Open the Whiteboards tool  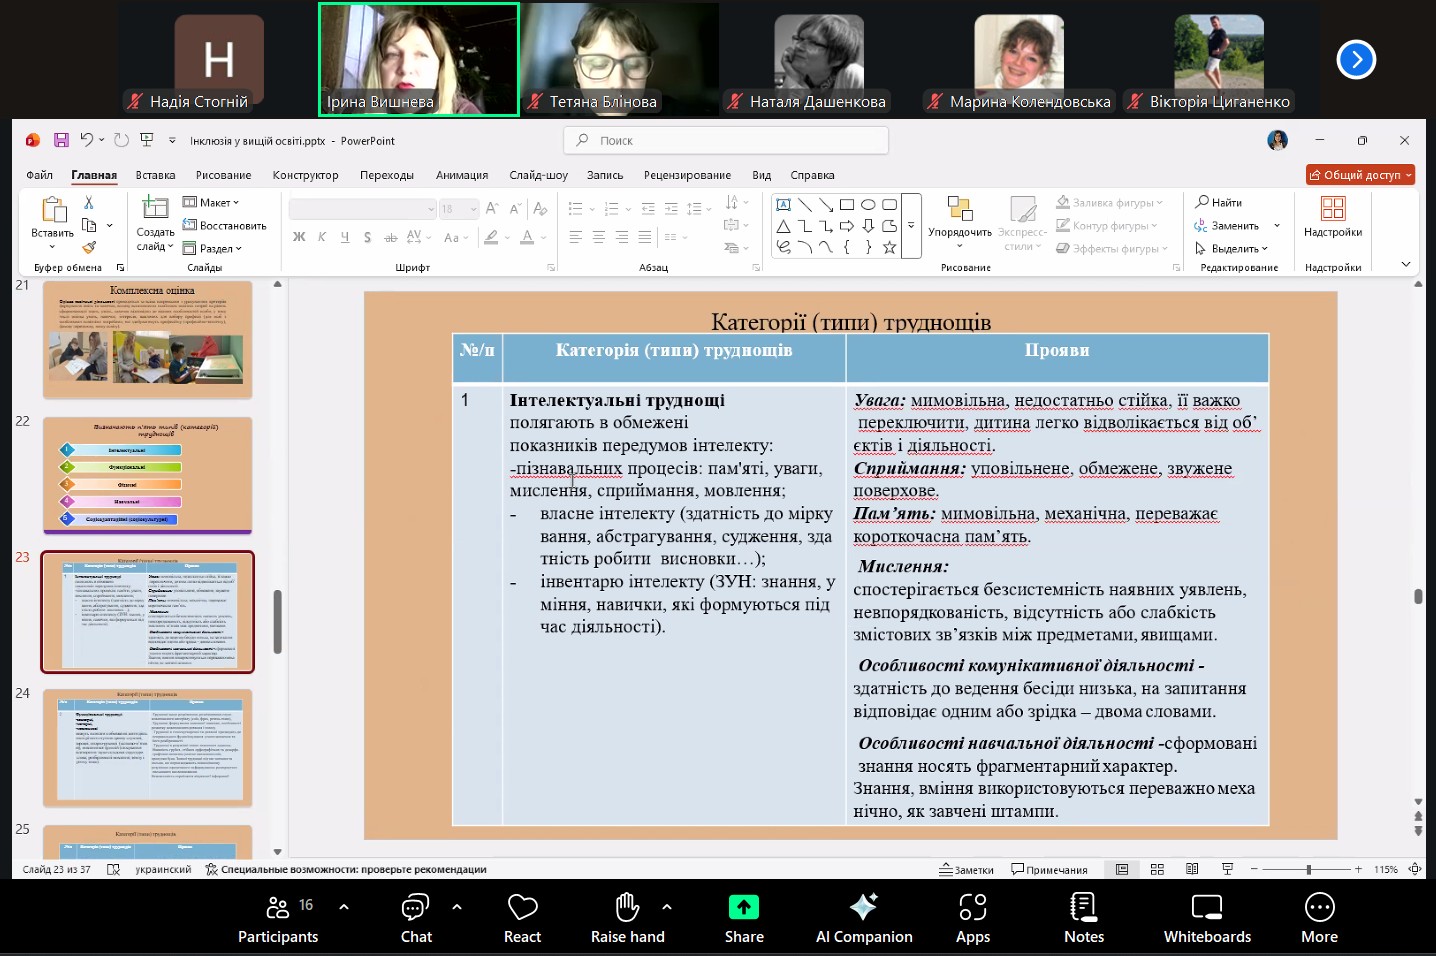1206,907
